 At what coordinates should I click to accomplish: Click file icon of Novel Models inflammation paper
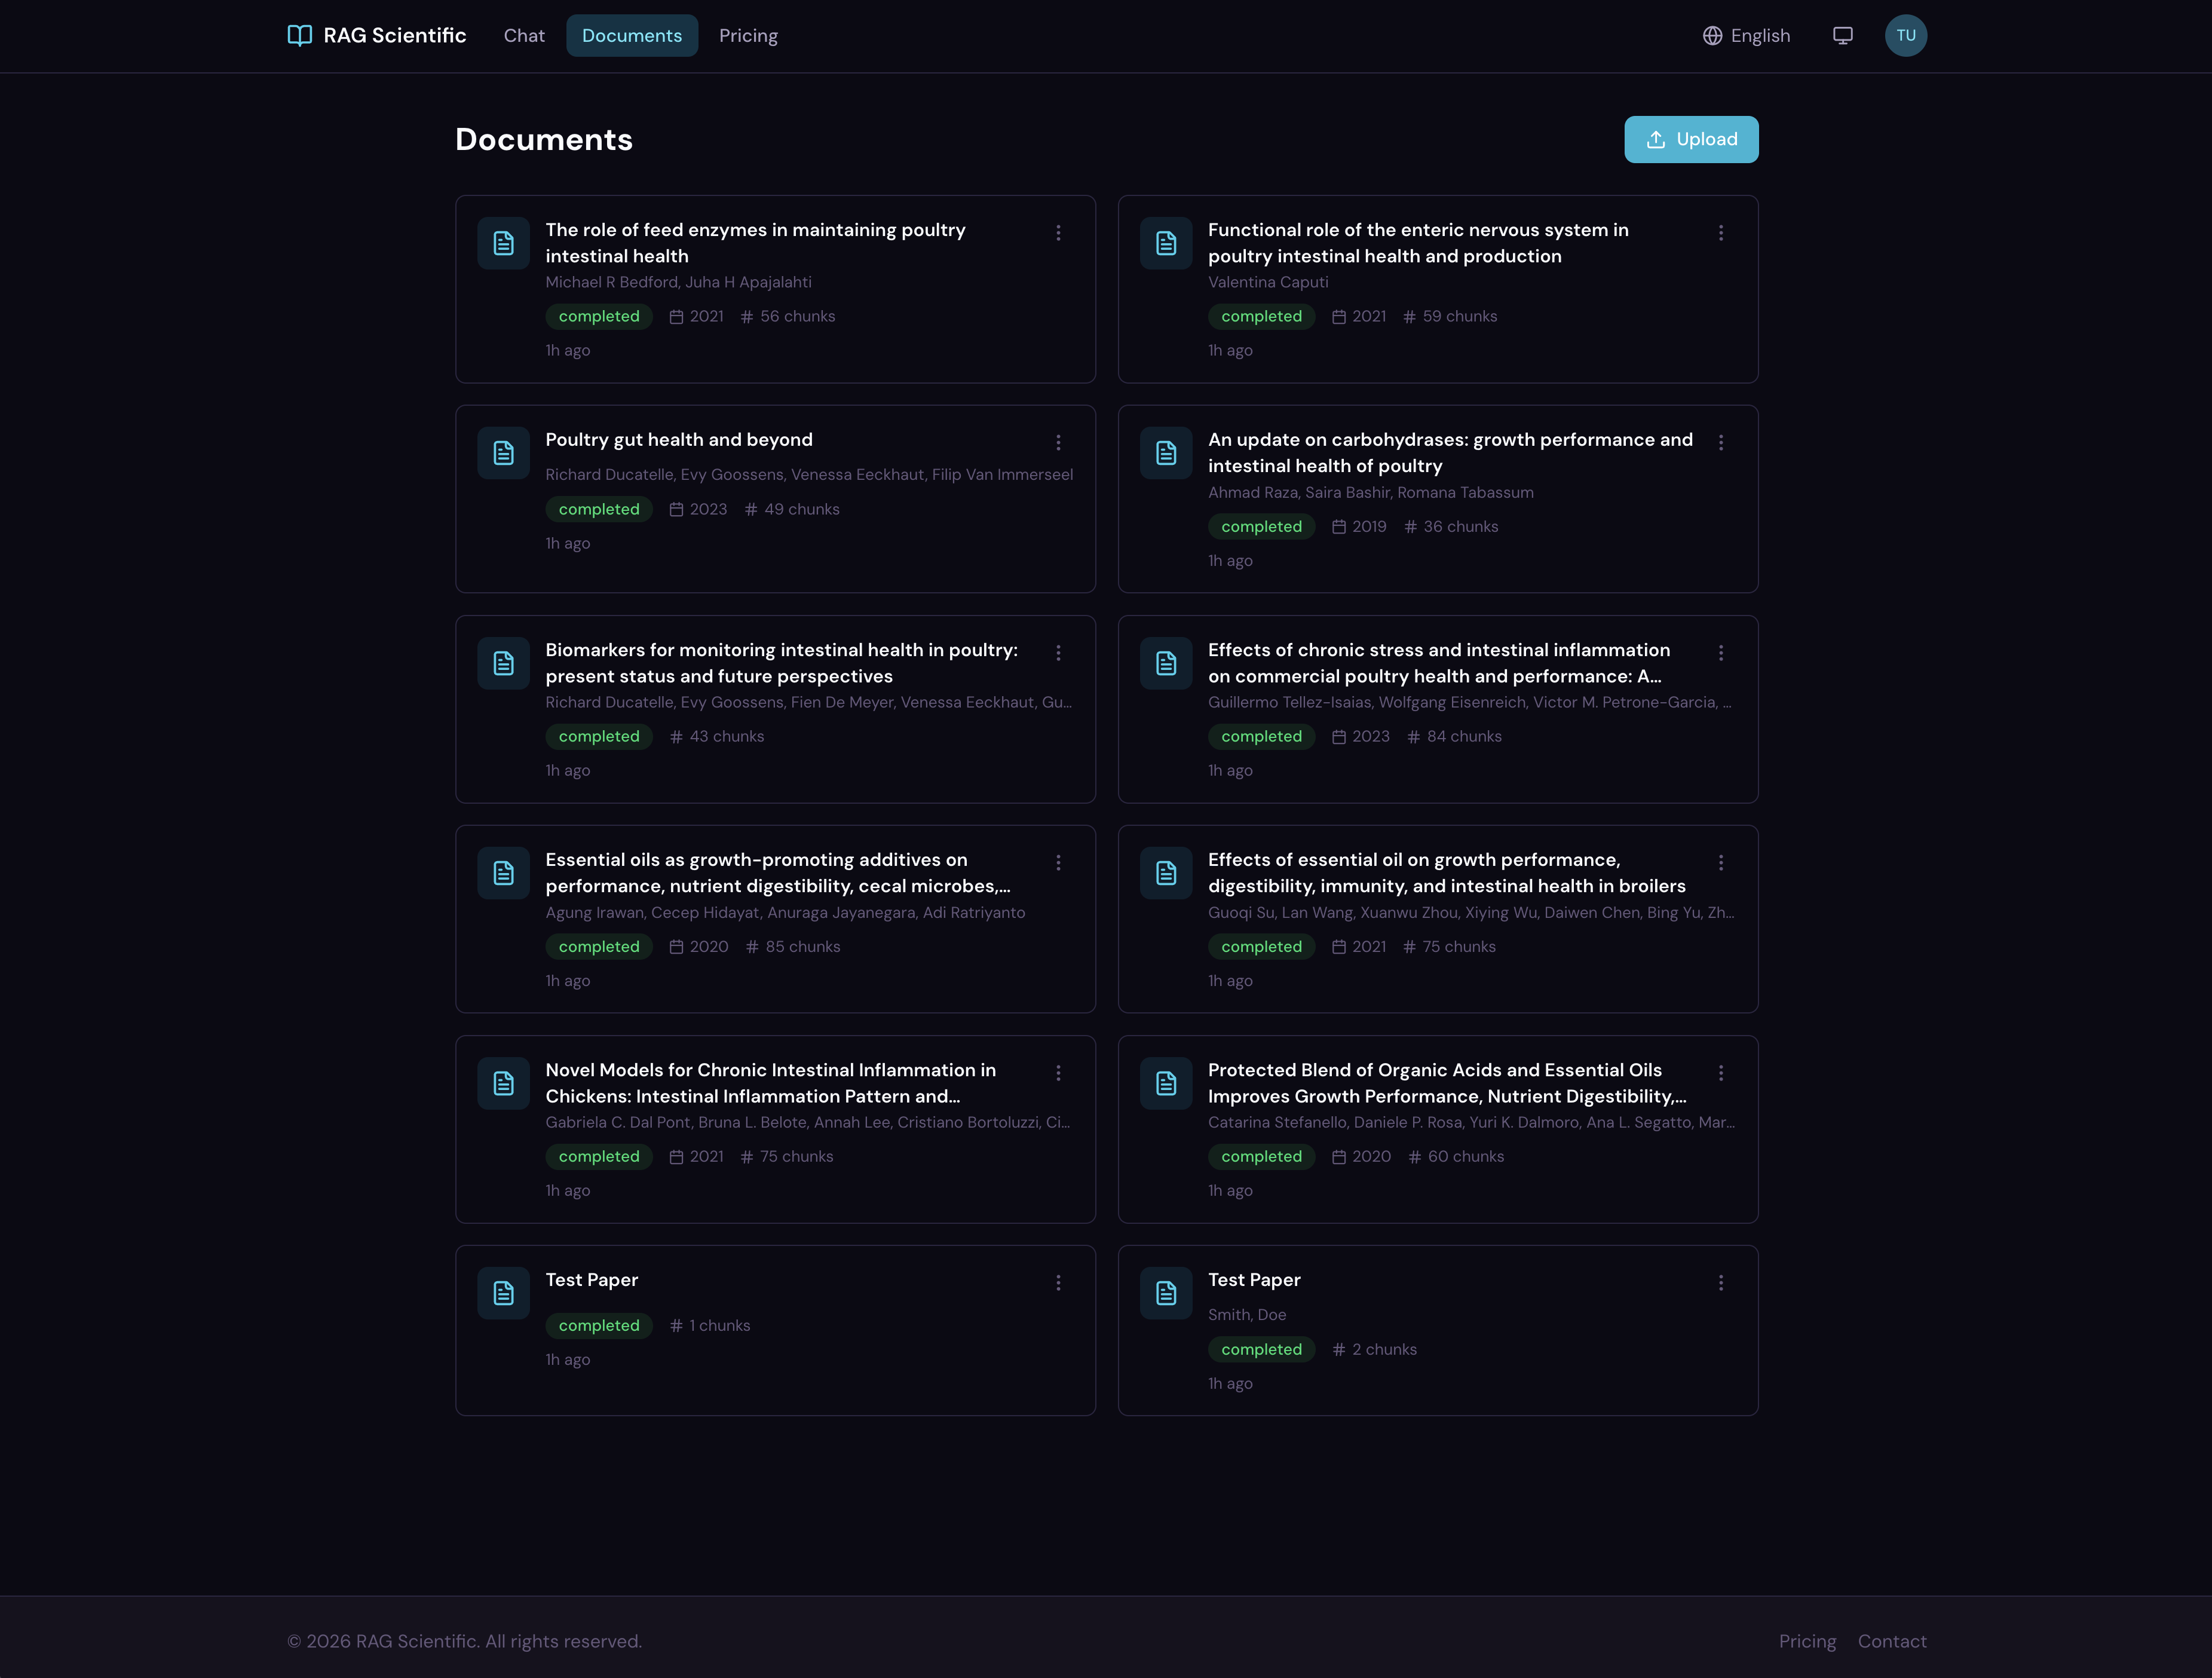[503, 1083]
